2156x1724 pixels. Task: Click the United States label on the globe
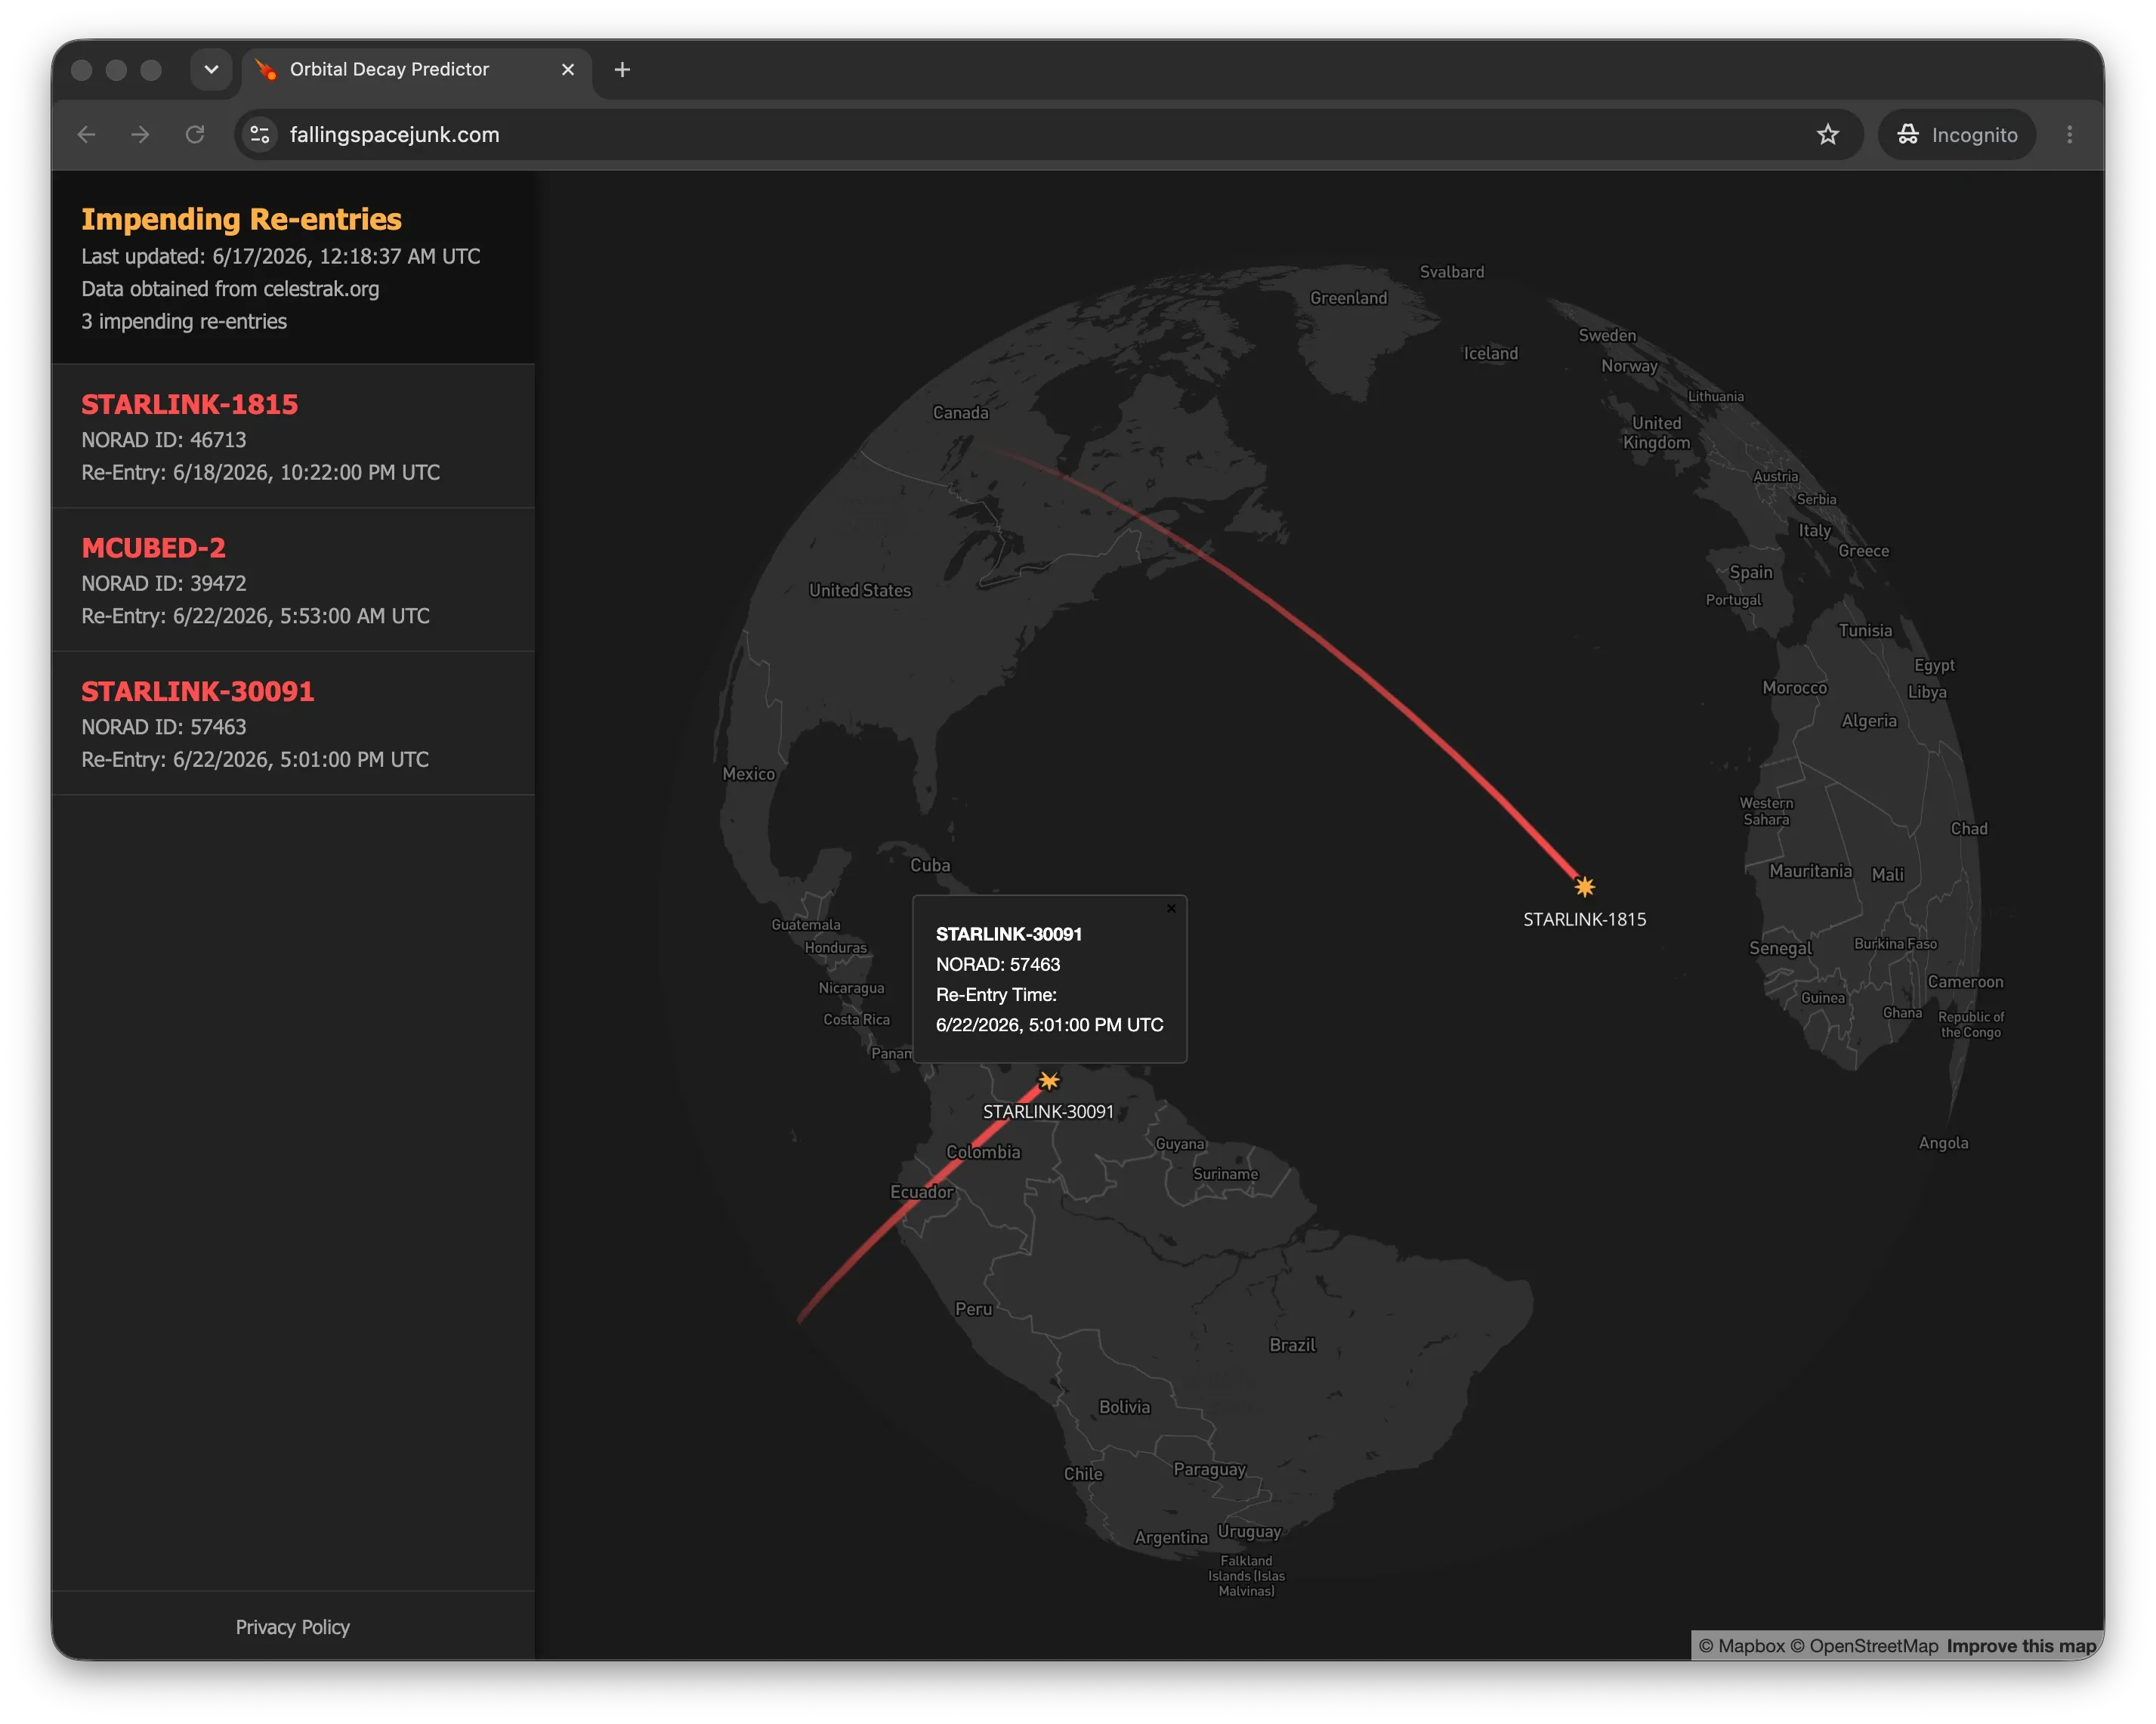tap(860, 590)
